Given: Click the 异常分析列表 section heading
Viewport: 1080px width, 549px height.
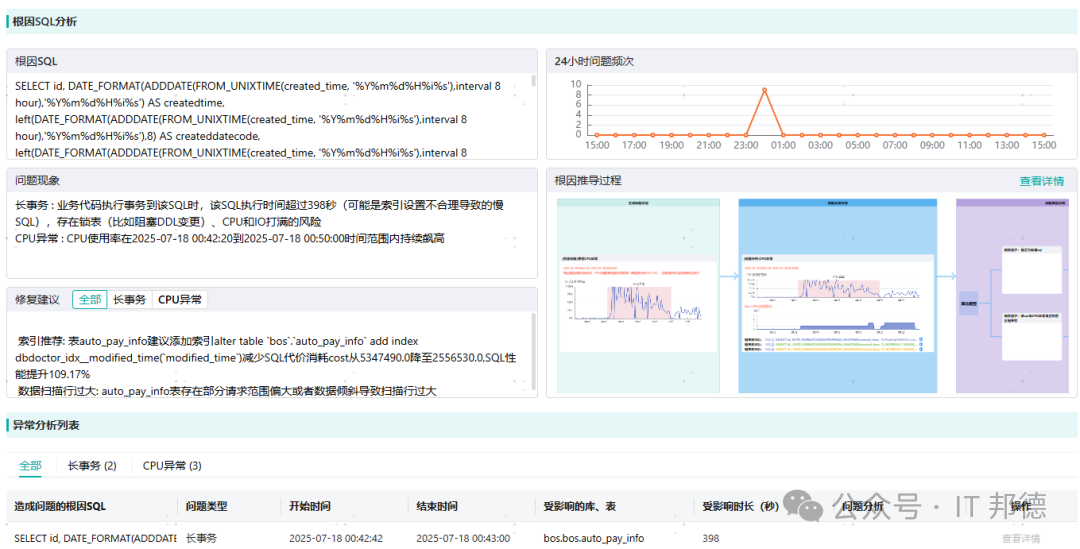Looking at the screenshot, I should (x=46, y=426).
